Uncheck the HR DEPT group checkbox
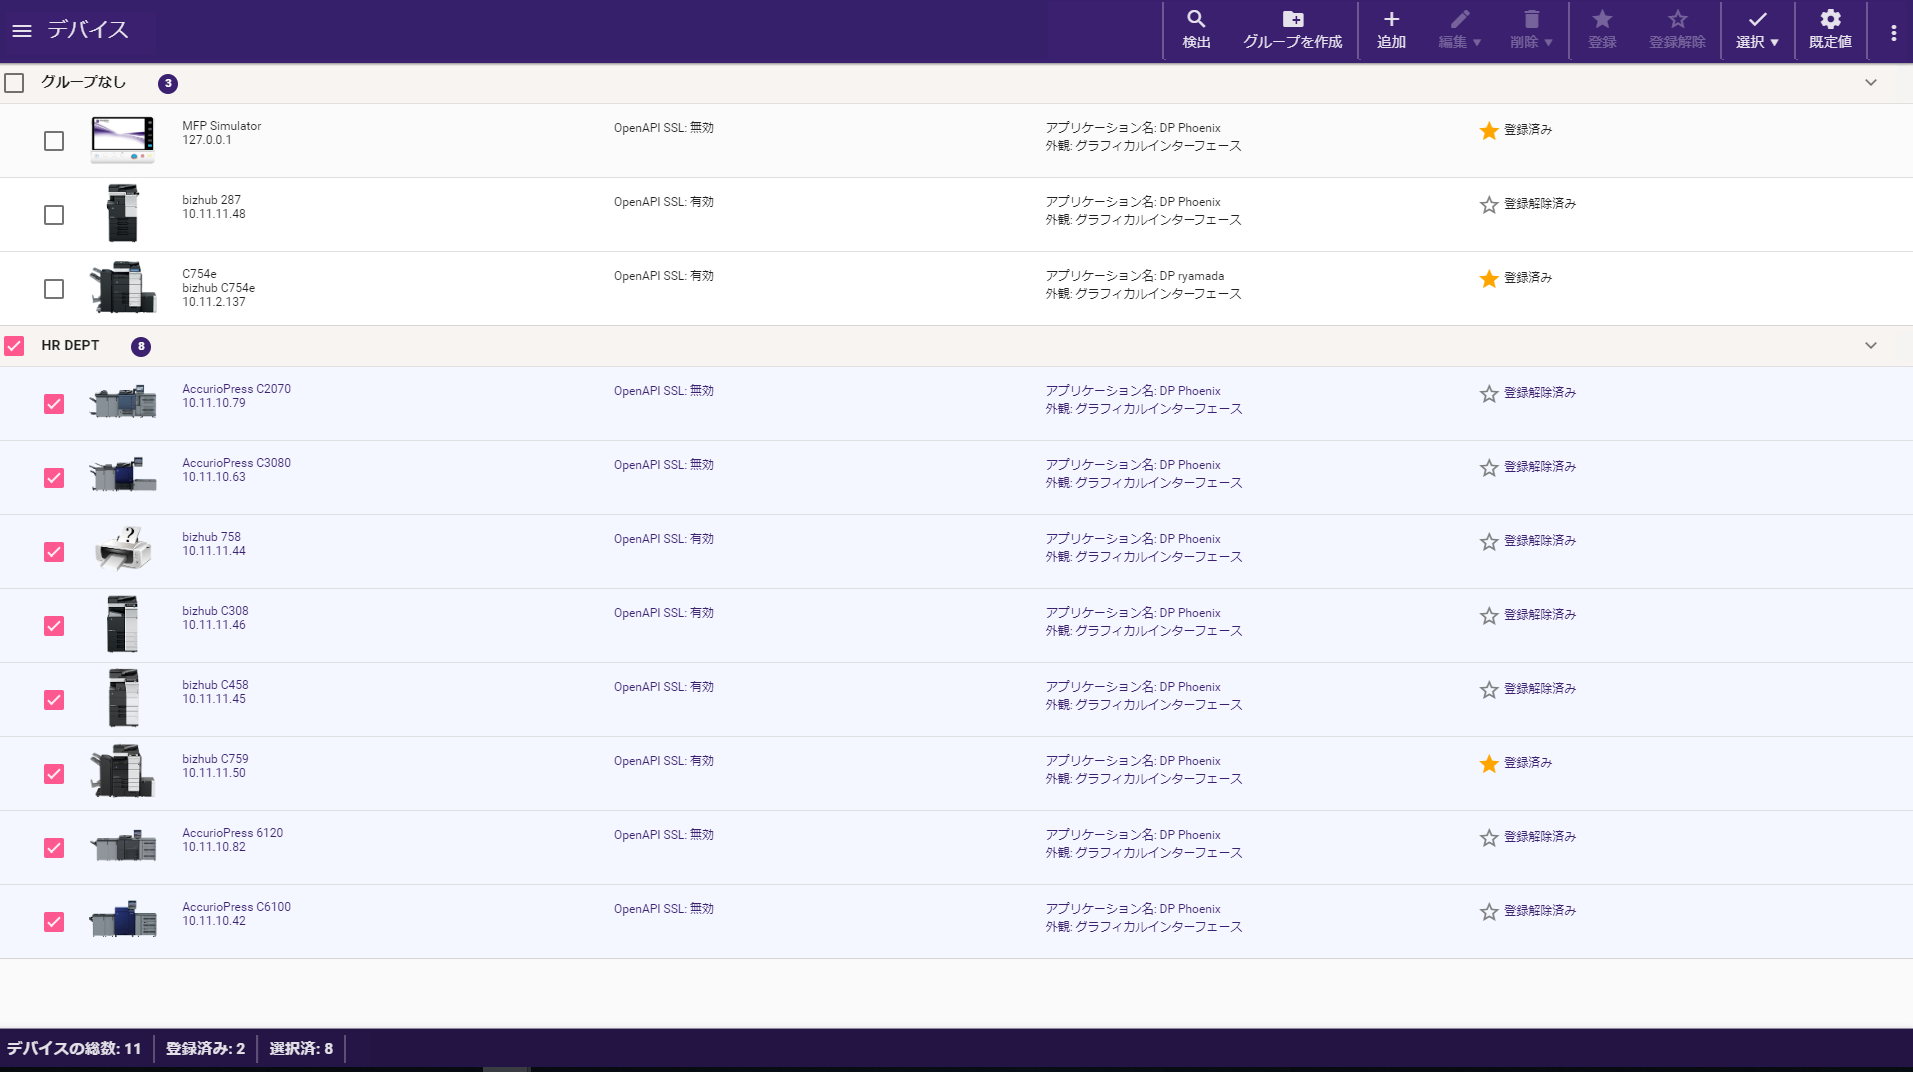 coord(14,346)
